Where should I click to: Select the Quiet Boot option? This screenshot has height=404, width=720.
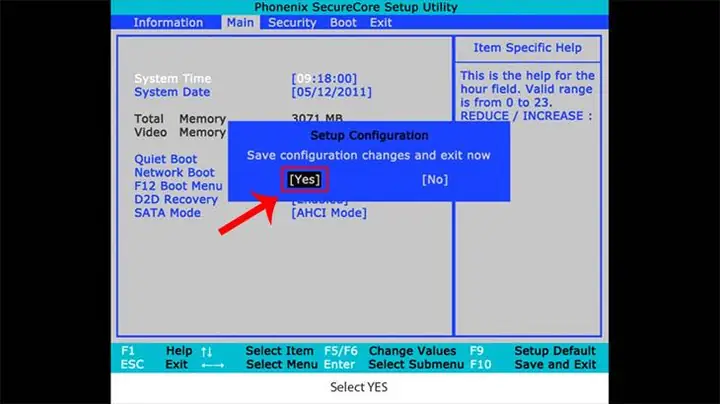pos(165,159)
